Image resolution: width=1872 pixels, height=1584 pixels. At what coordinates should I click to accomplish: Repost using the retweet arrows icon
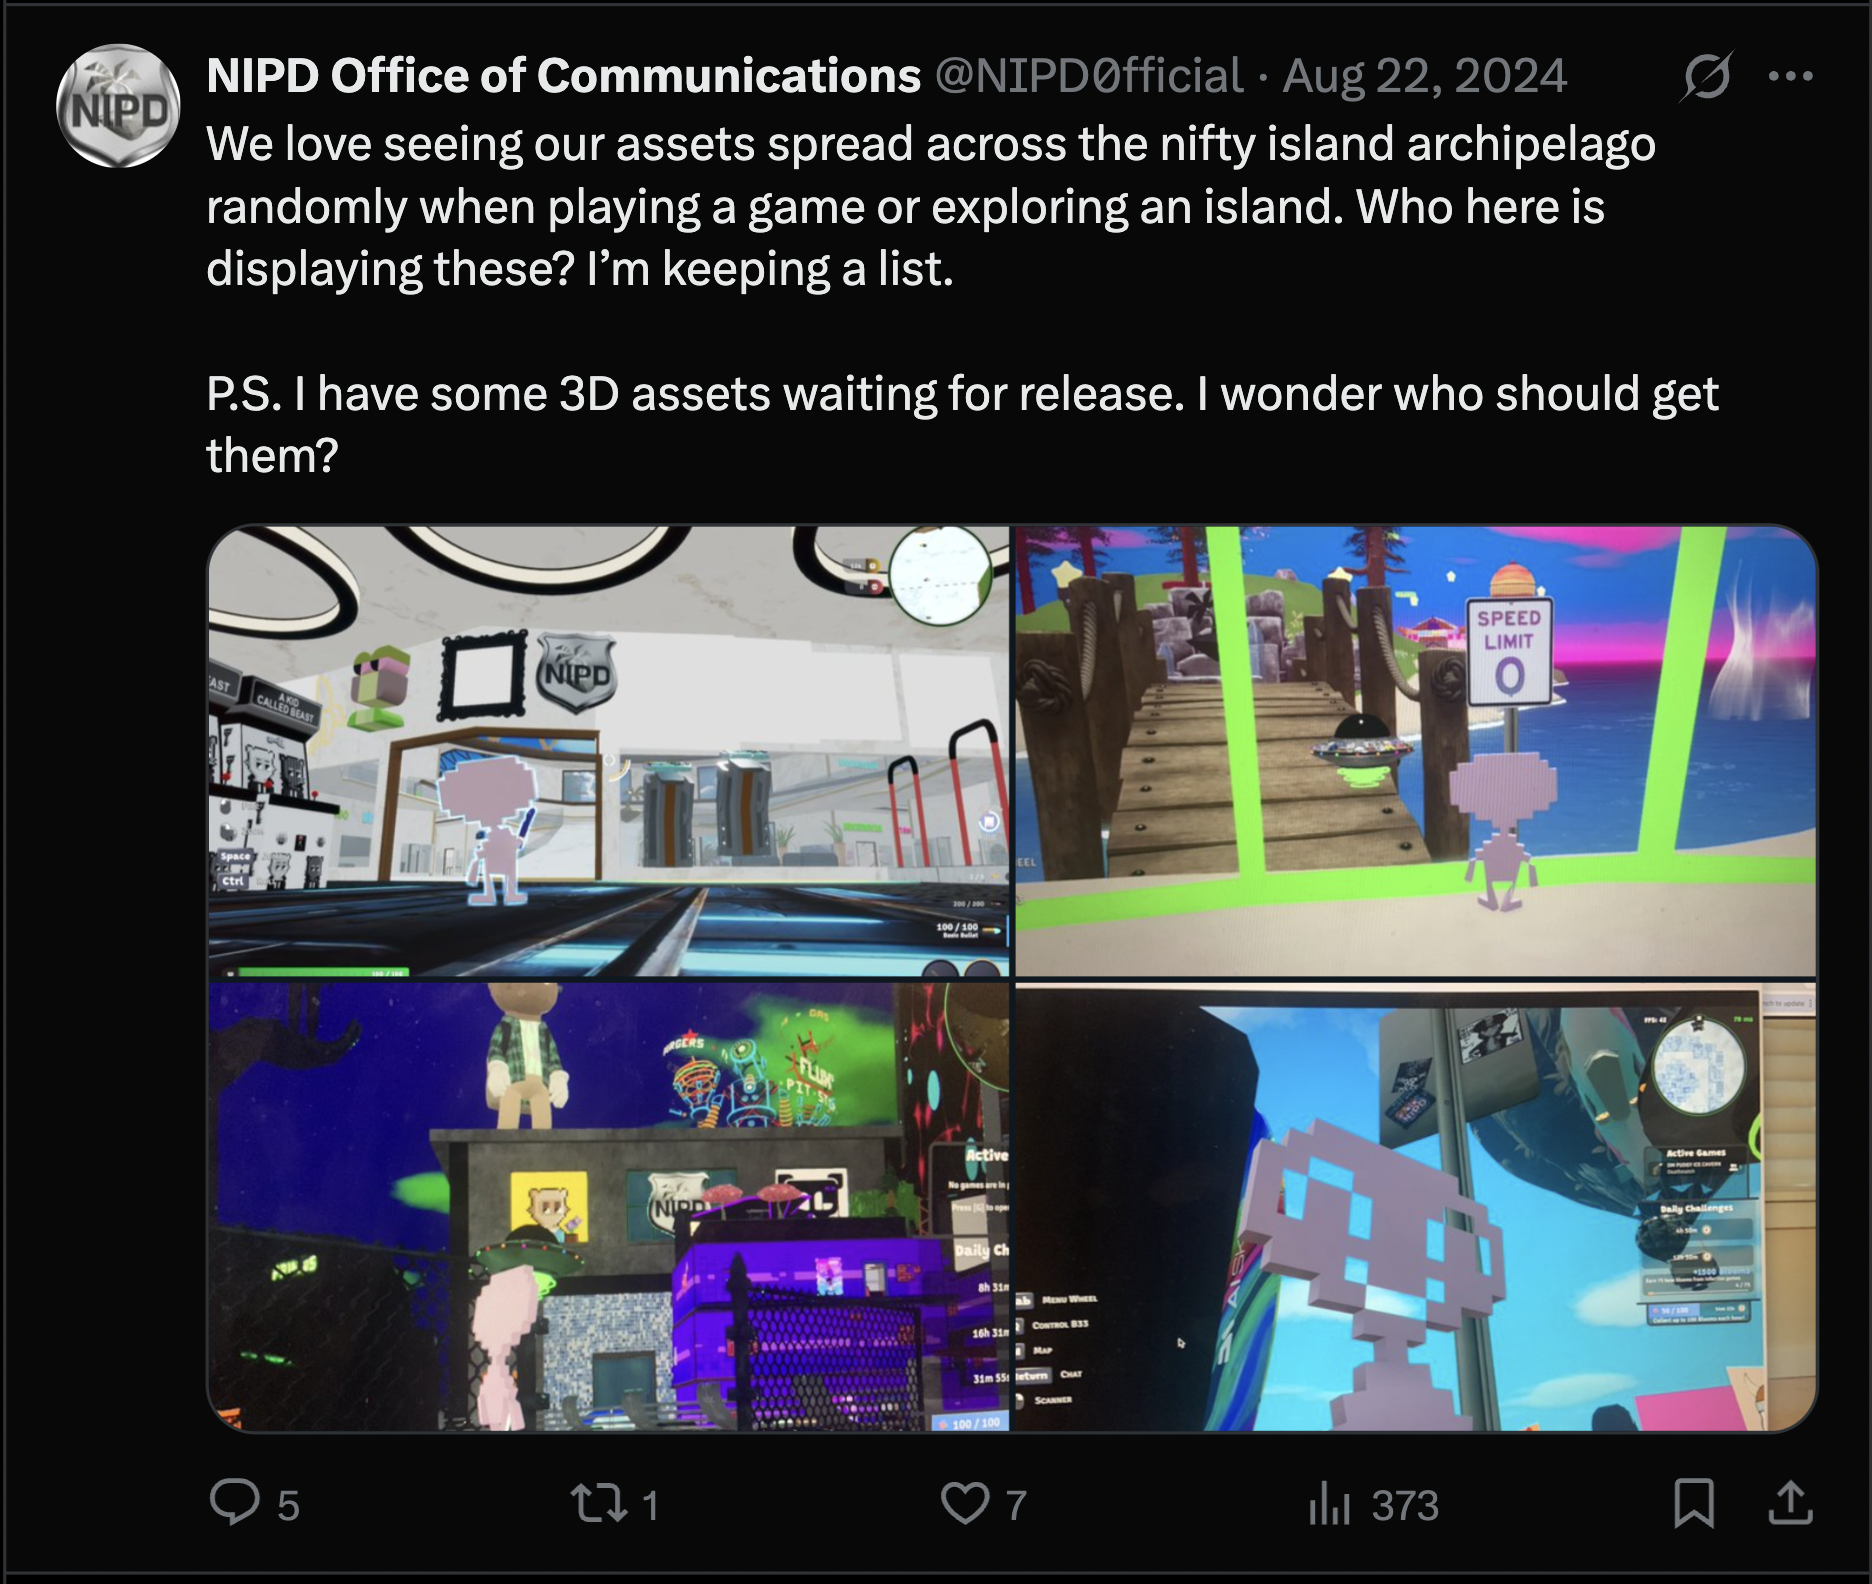click(x=598, y=1502)
